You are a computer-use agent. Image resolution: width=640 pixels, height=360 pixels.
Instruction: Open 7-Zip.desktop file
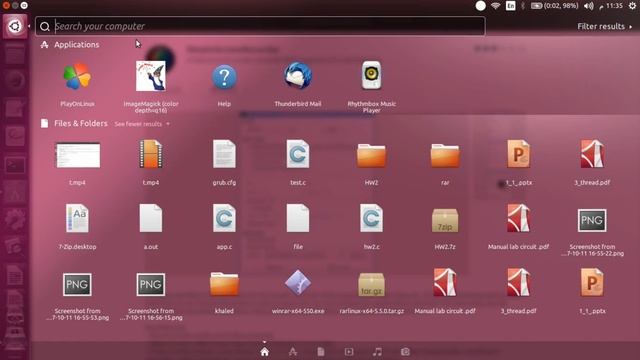77,218
